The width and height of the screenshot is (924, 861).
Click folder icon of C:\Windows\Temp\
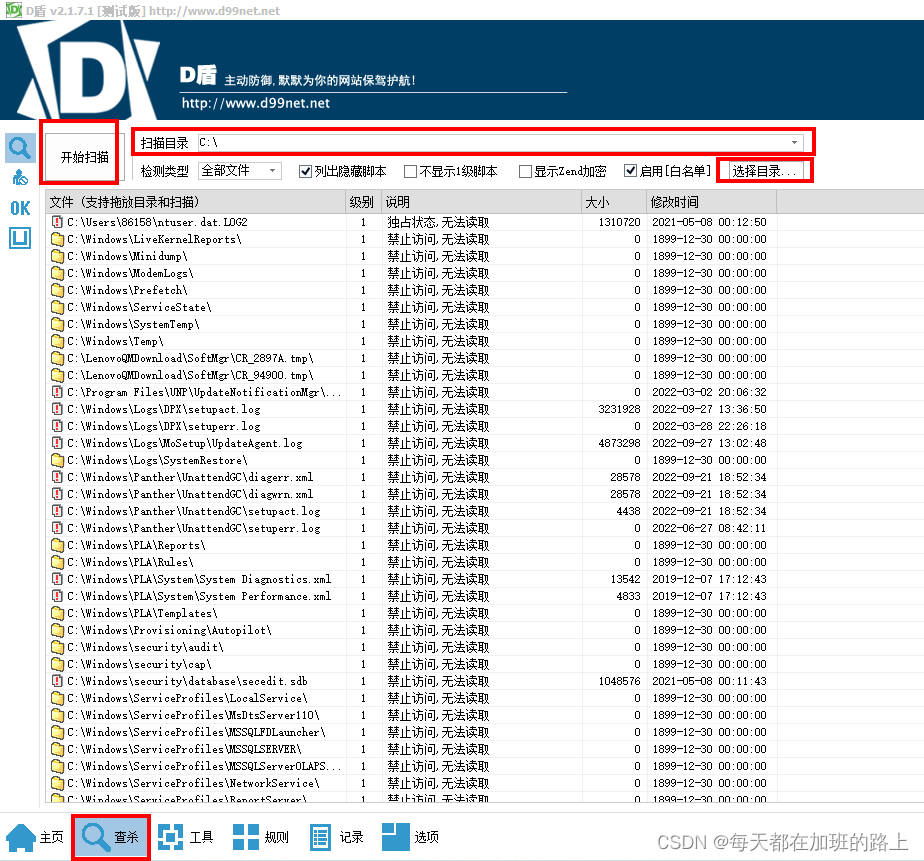(57, 341)
